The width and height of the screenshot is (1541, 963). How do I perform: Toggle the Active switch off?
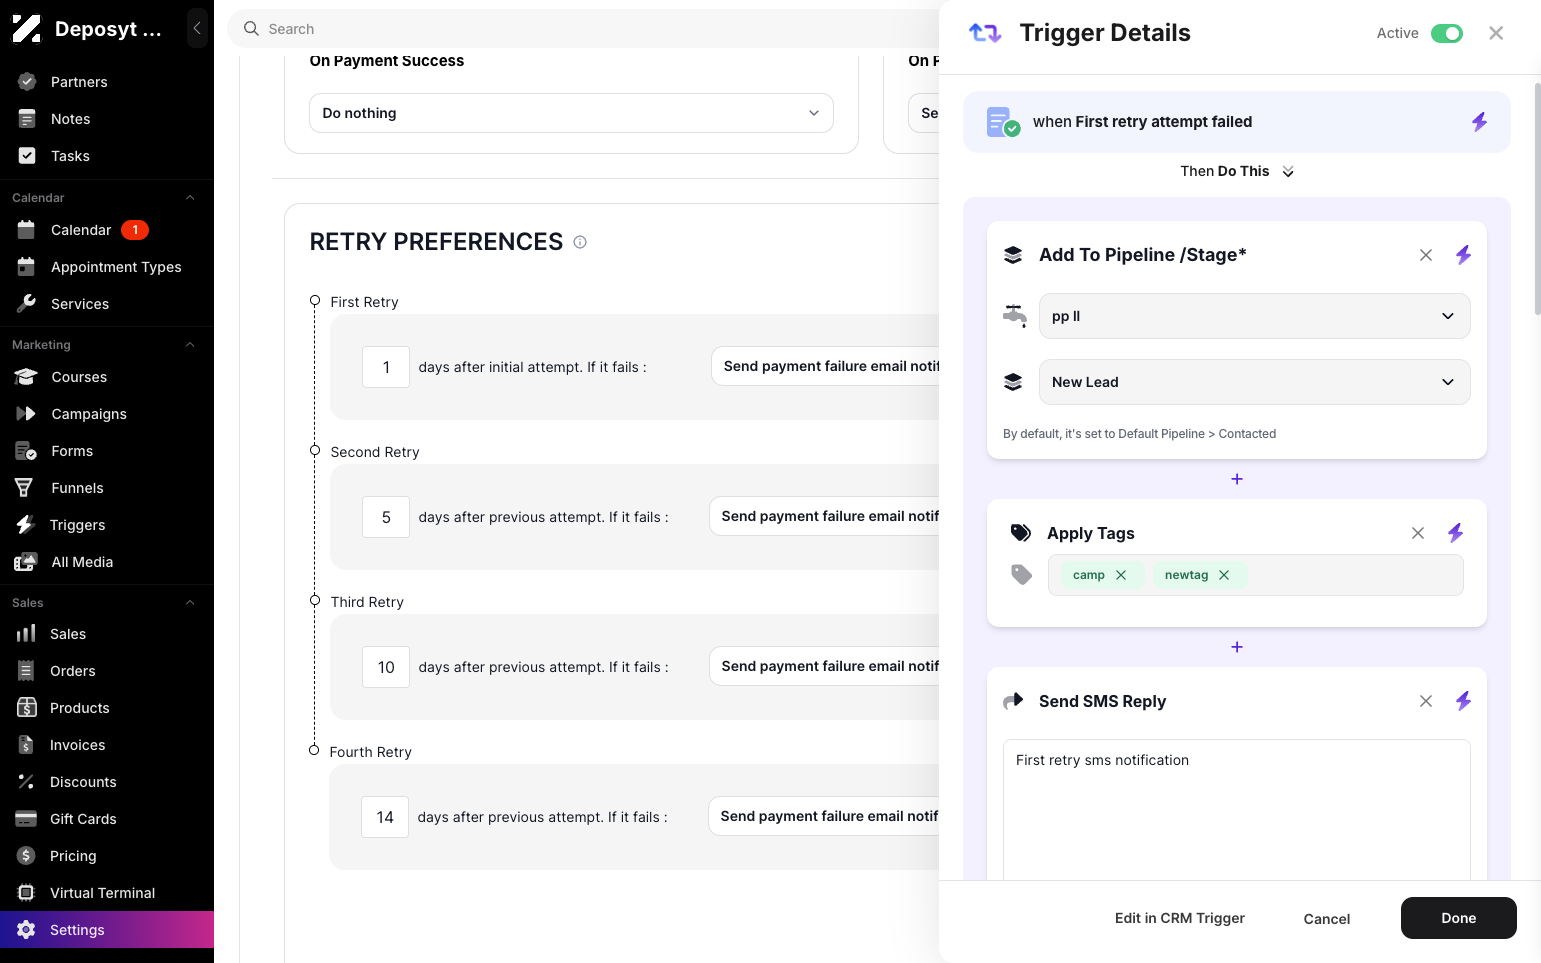[x=1446, y=33]
